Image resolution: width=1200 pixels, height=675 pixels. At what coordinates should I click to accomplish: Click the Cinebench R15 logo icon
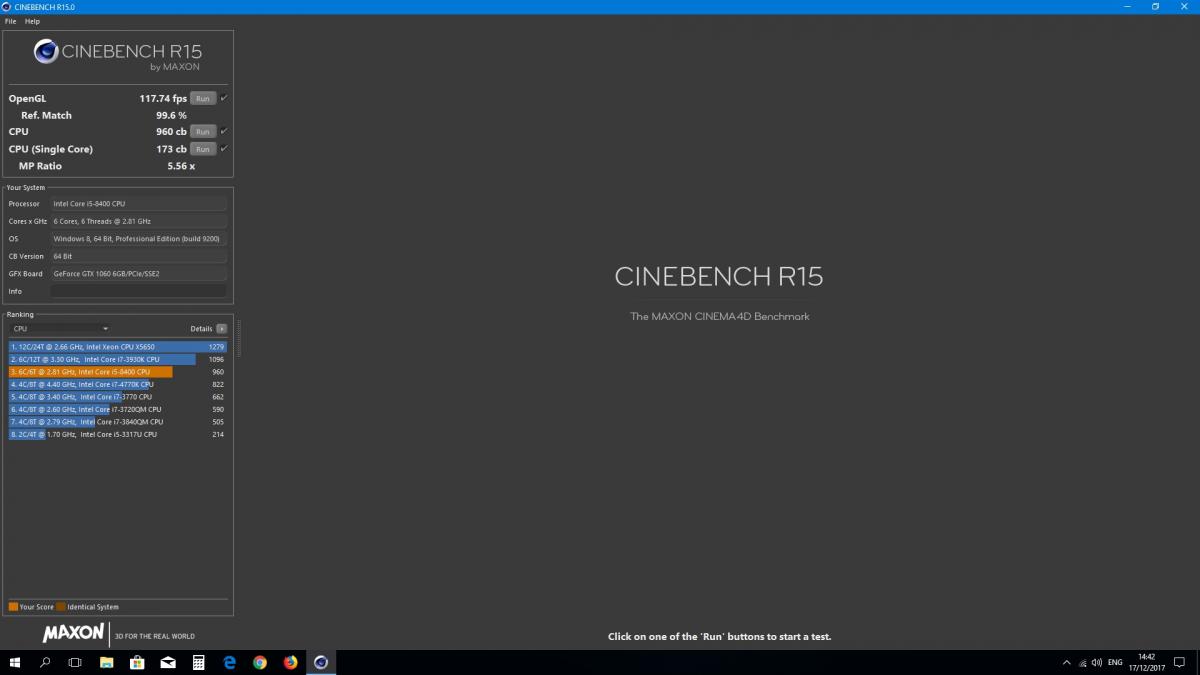[x=46, y=51]
